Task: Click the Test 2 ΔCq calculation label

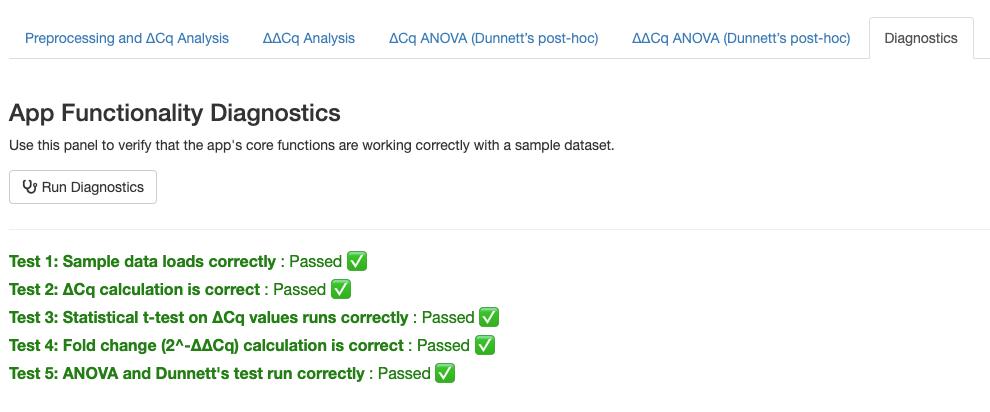Action: [x=135, y=289]
